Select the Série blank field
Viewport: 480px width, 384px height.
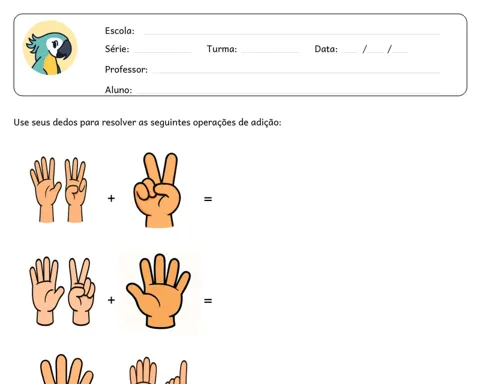162,51
